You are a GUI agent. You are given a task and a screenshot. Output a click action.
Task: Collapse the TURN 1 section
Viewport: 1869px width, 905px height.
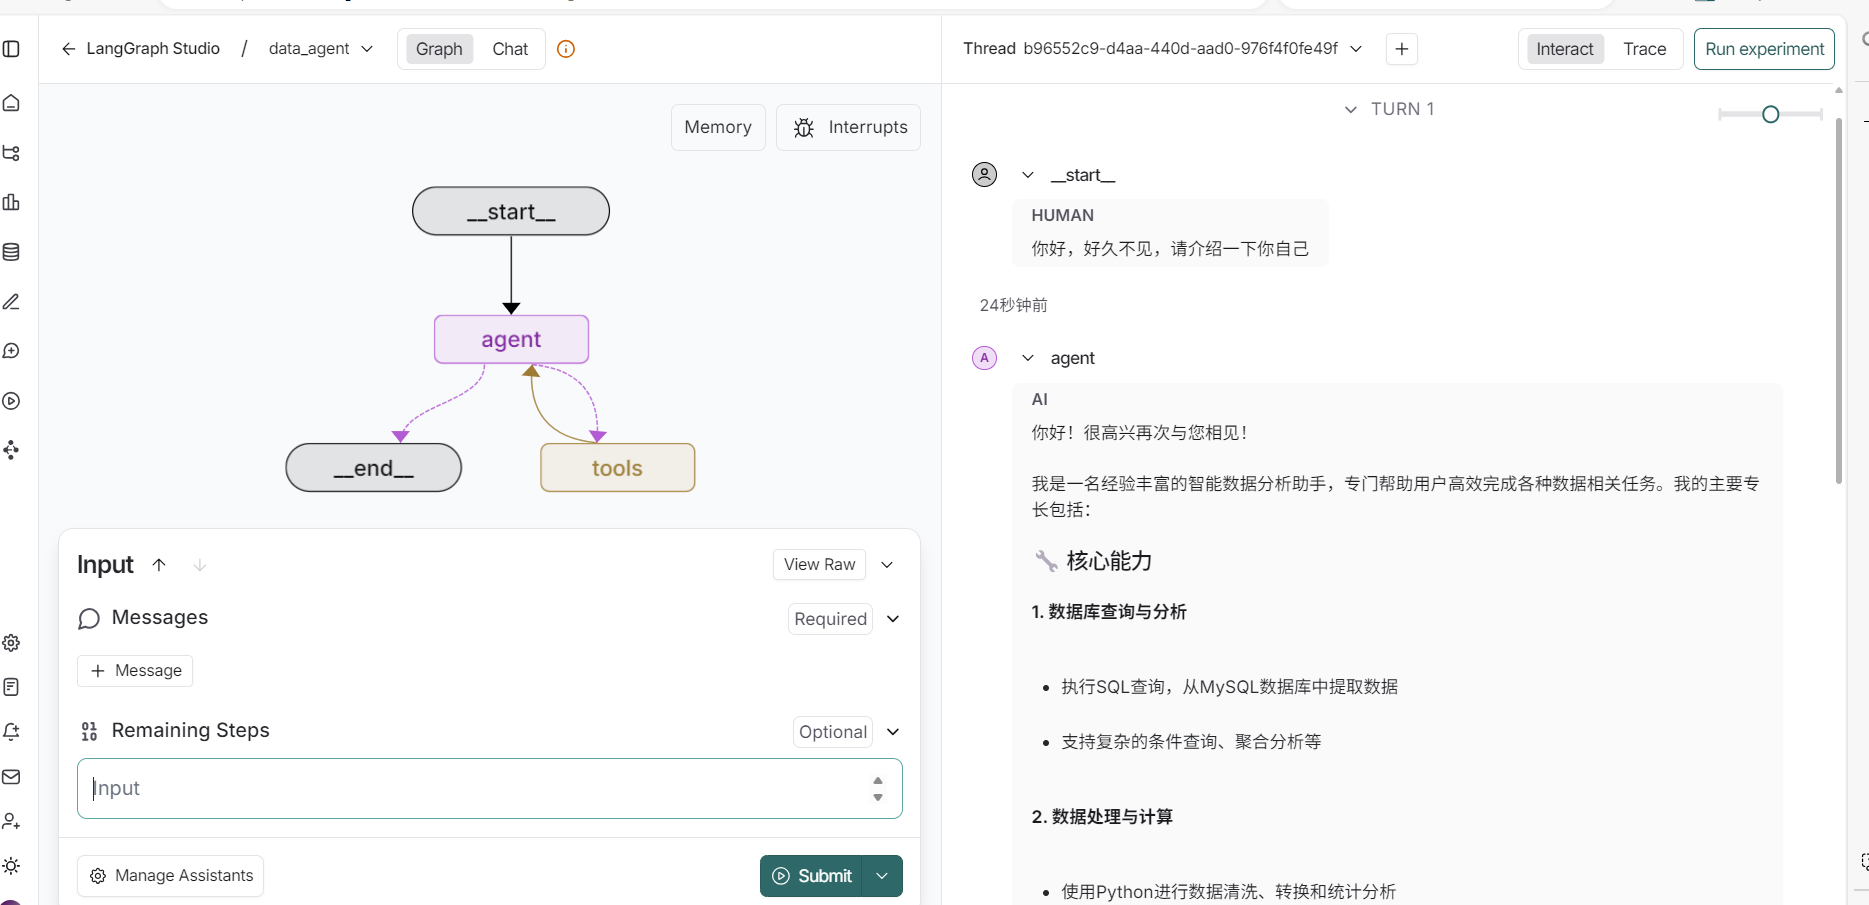1351,109
